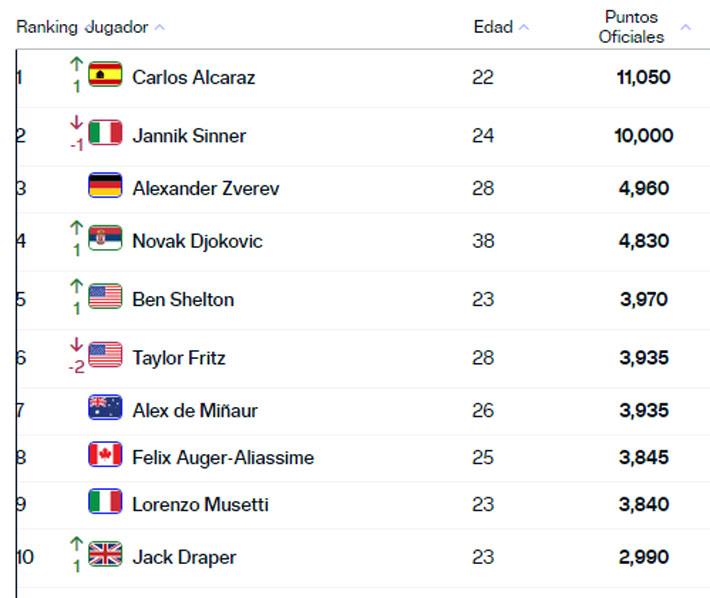Click the Puntos Oficiales header label
This screenshot has width=710, height=598.
click(x=634, y=27)
